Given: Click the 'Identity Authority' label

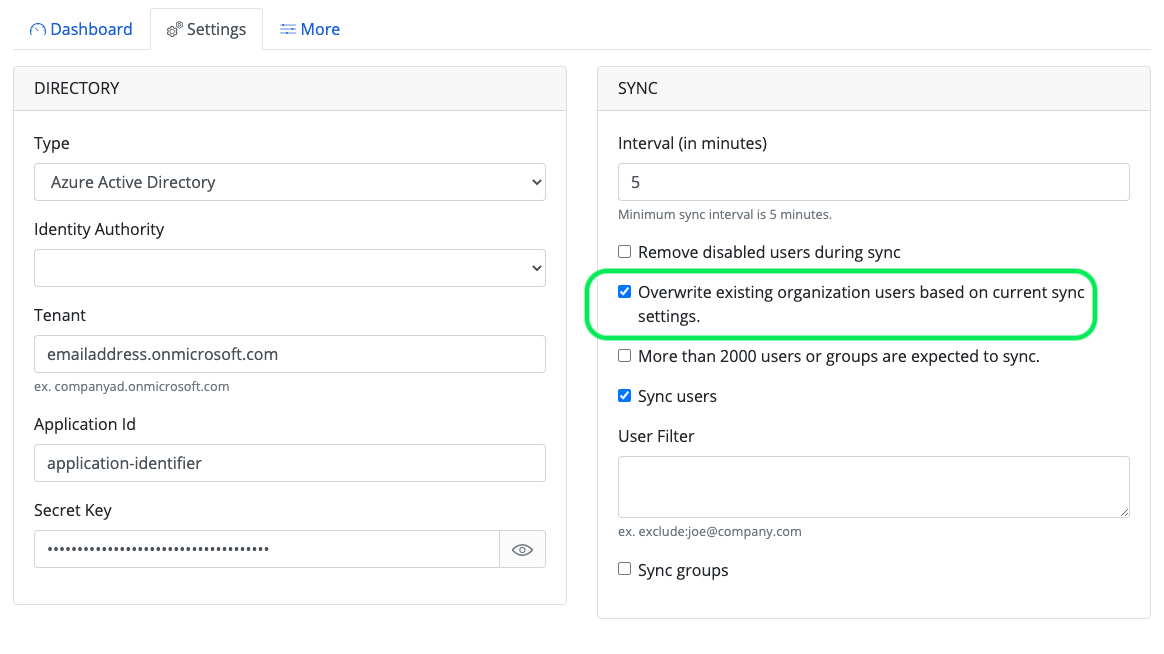Looking at the screenshot, I should click(x=99, y=229).
